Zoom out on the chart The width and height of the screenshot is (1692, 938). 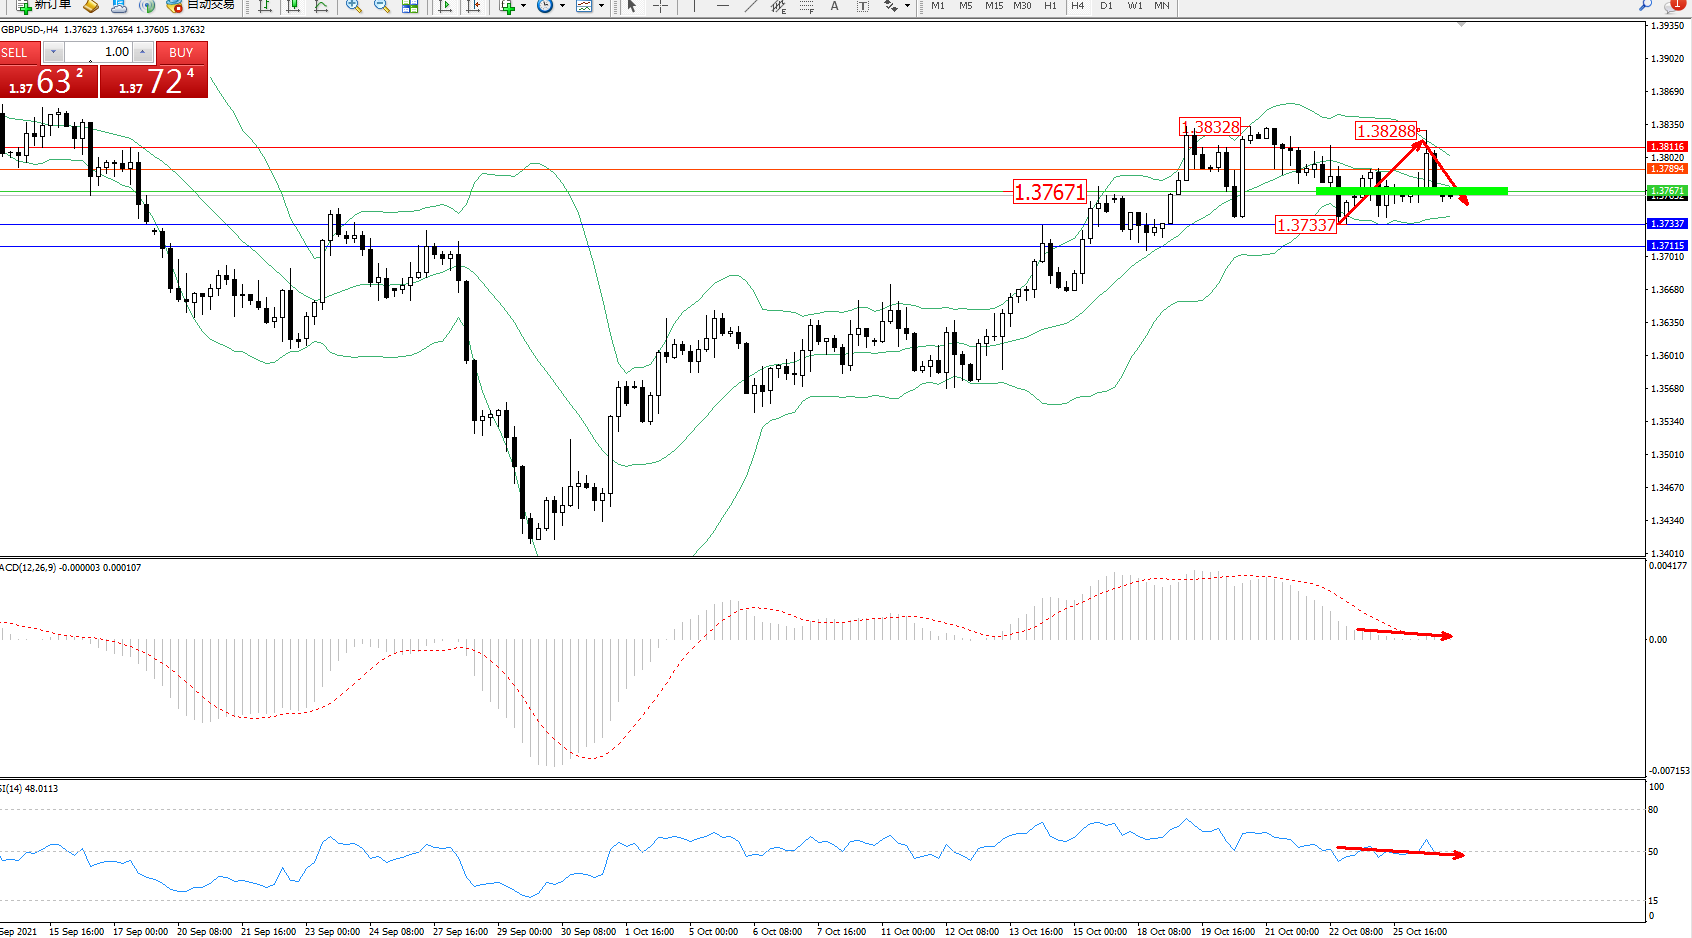coord(381,6)
